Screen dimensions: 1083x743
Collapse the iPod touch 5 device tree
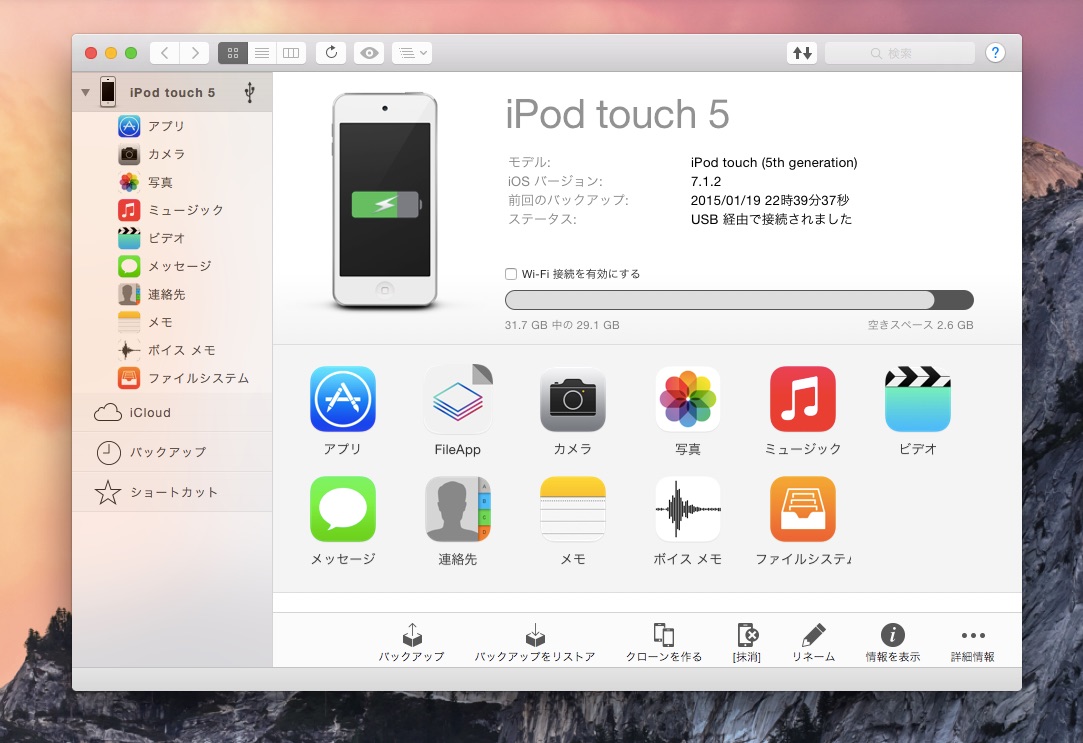tap(86, 92)
